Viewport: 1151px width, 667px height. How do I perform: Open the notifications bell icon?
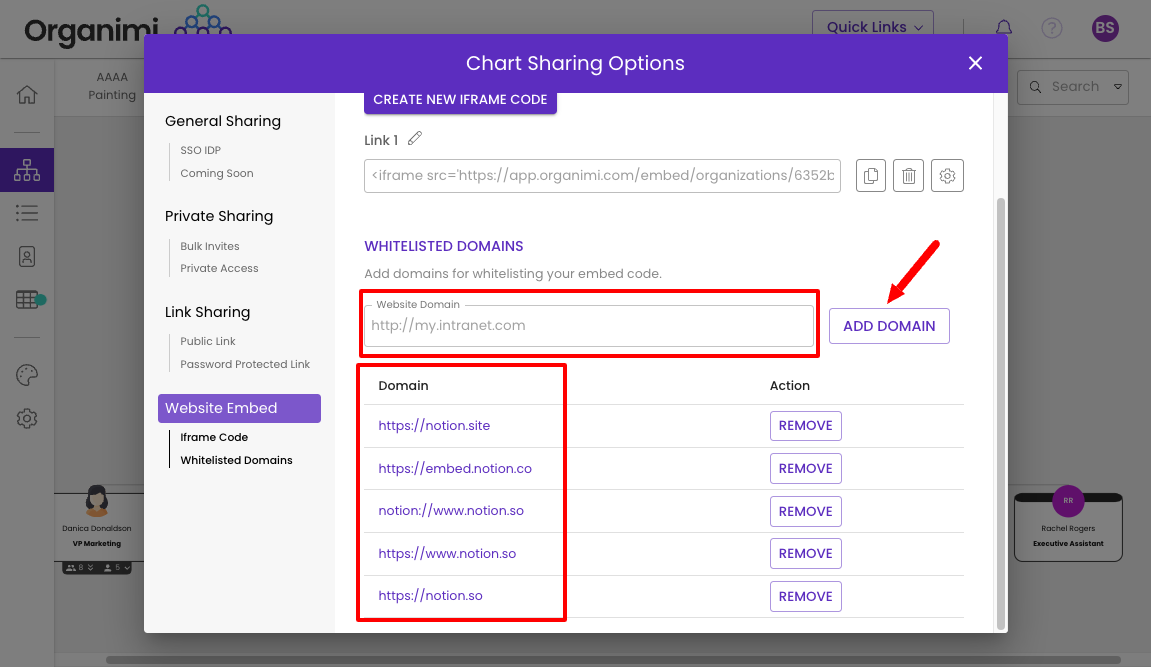click(x=1003, y=28)
